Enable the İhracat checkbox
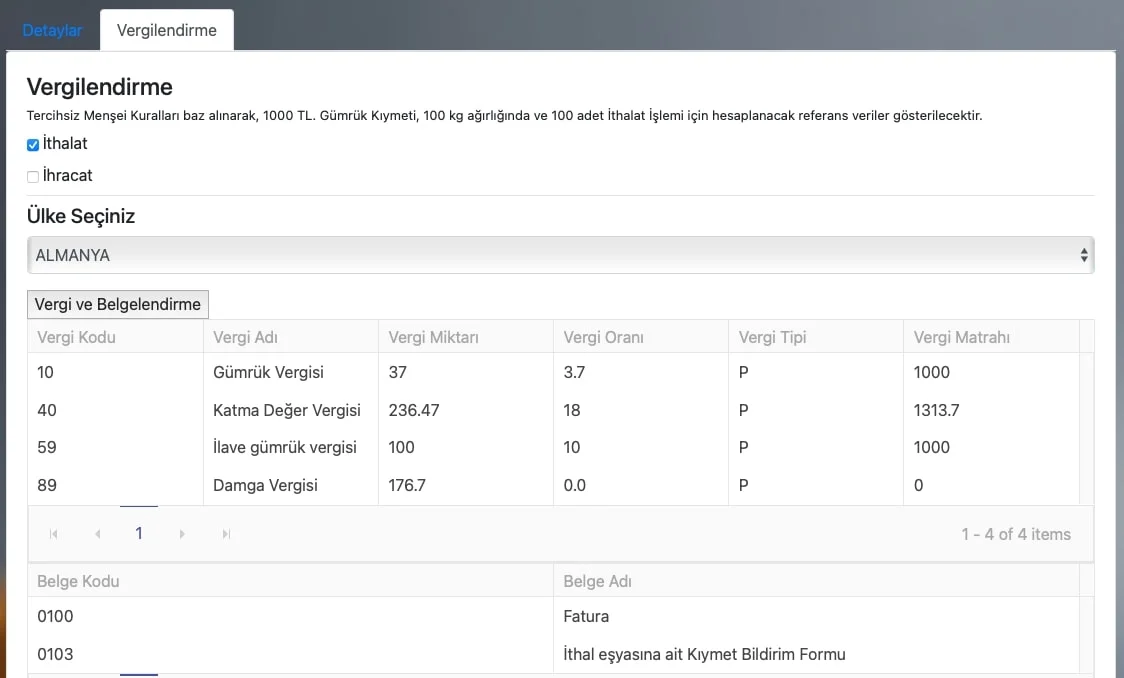The image size is (1124, 678). 33,177
